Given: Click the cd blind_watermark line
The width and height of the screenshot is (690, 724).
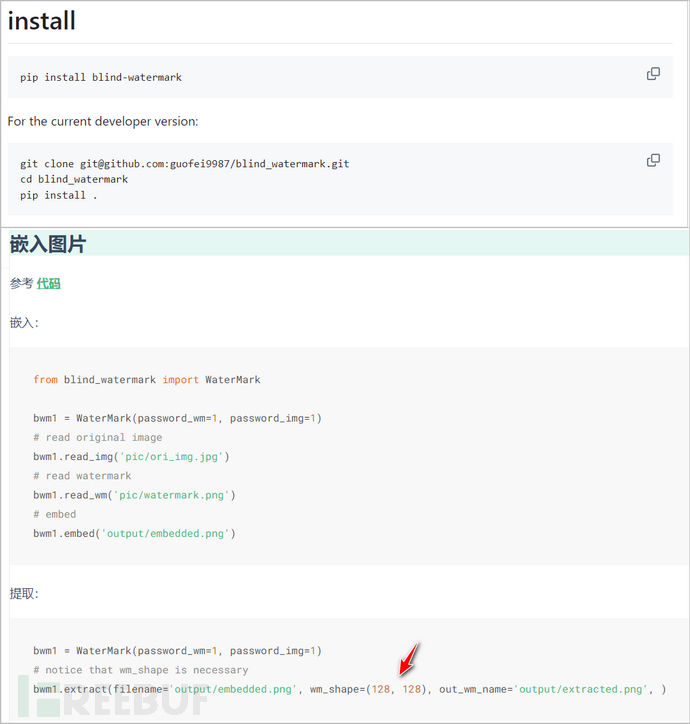Looking at the screenshot, I should pos(74,179).
